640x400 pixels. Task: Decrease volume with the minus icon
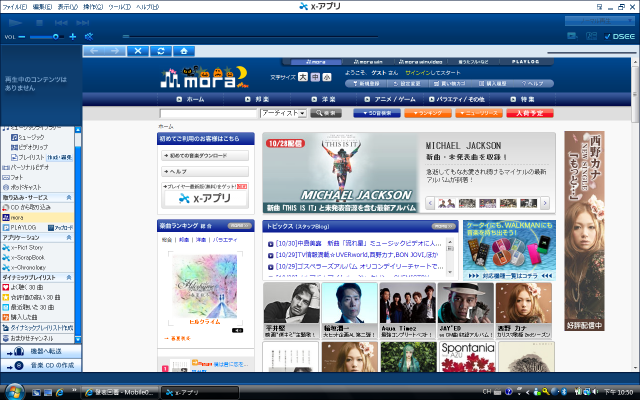click(x=22, y=37)
